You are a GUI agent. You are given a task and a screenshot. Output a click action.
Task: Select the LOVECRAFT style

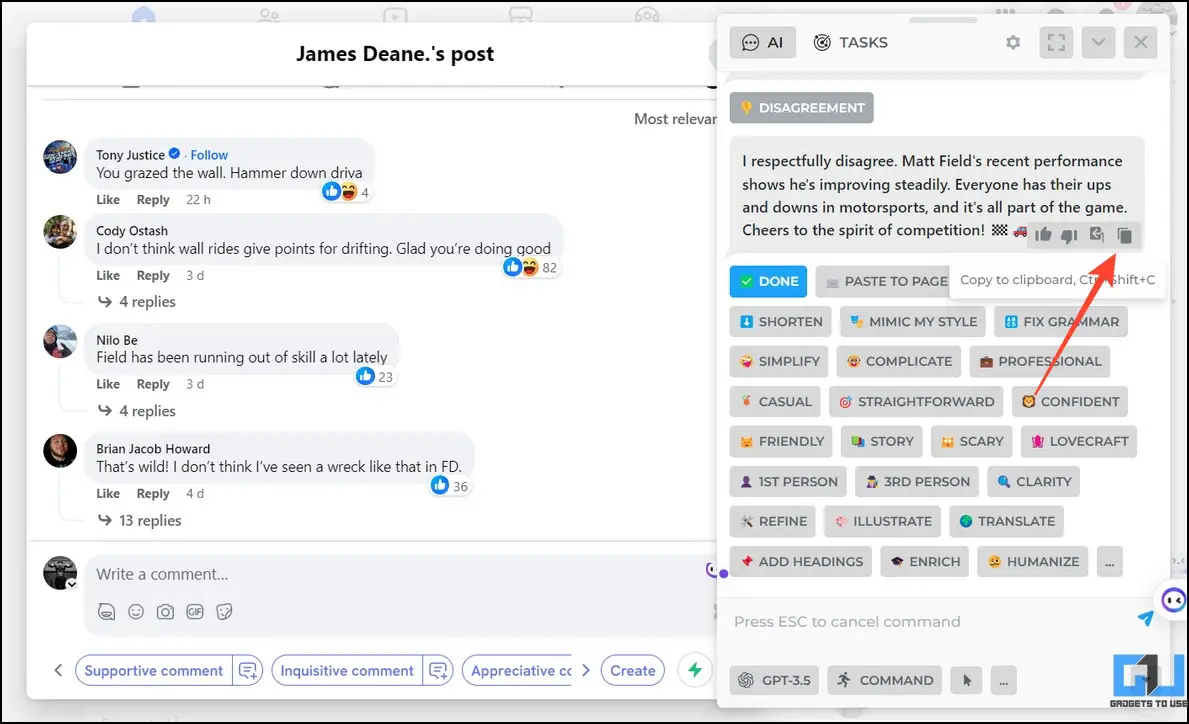1079,441
